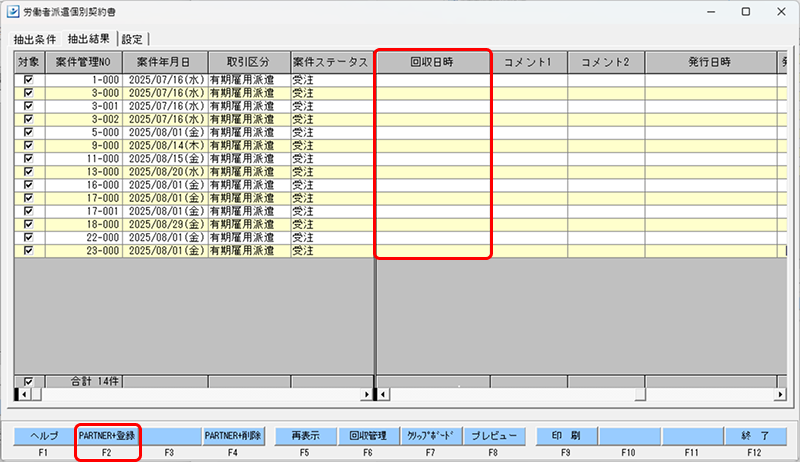Maximize the 労働者派遣個別契約書 window
Image resolution: width=800 pixels, height=462 pixels.
coord(746,11)
